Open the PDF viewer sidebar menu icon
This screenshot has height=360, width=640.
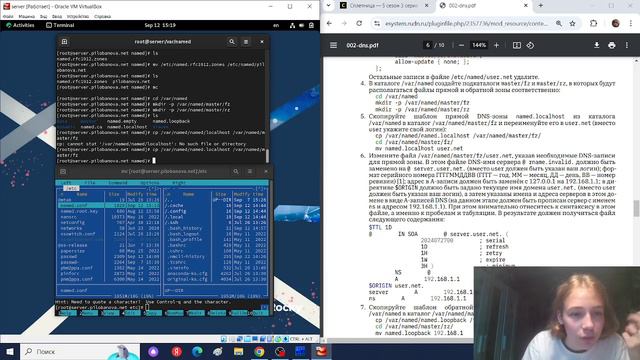point(333,45)
